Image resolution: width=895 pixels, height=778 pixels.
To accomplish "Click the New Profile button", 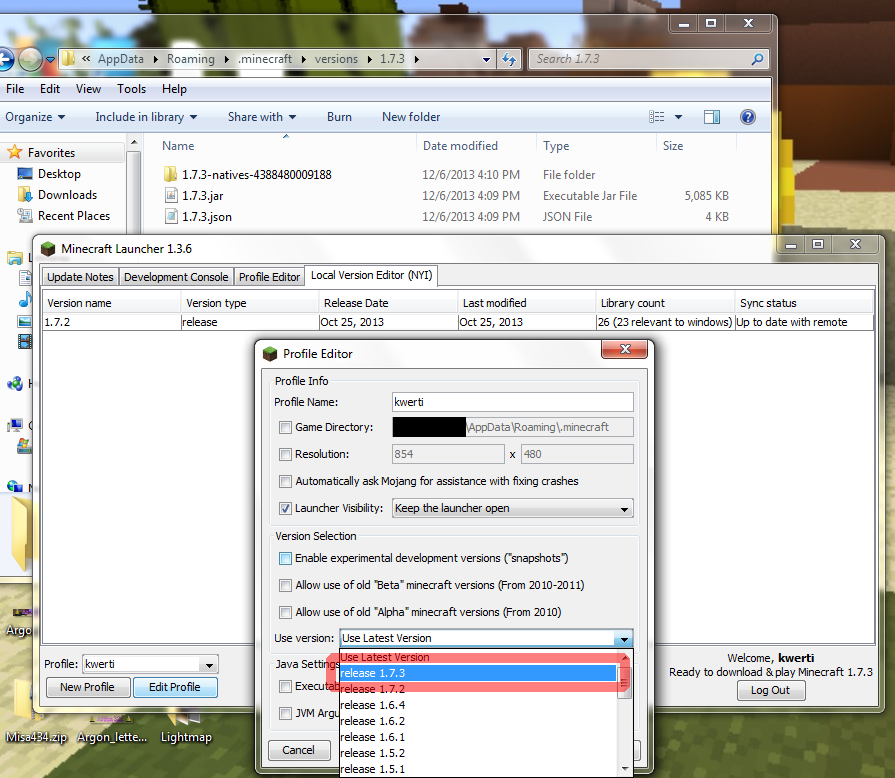I will coord(87,687).
